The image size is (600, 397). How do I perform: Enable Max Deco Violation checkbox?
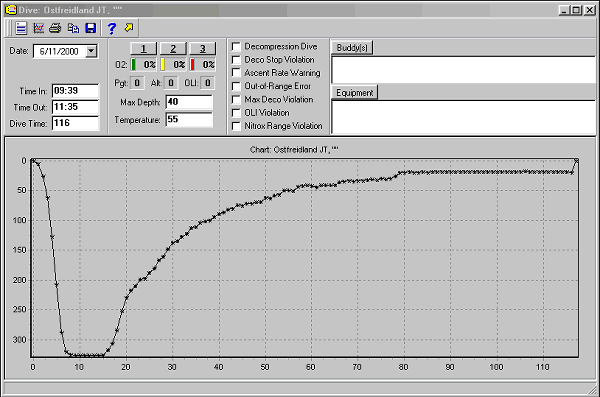tap(236, 100)
